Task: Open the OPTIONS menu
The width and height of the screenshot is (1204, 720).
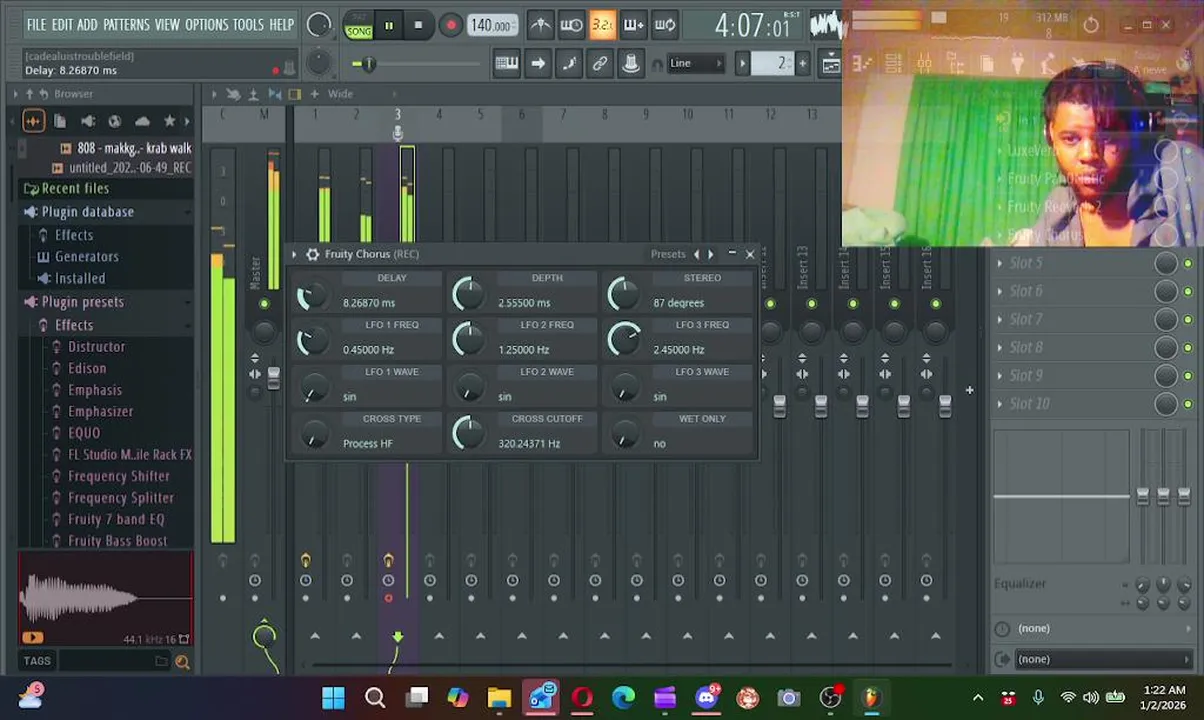Action: (207, 25)
